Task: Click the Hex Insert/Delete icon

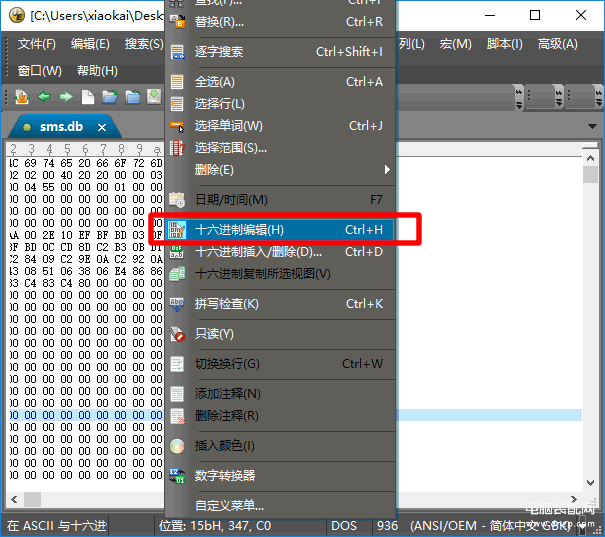Action: click(x=177, y=252)
